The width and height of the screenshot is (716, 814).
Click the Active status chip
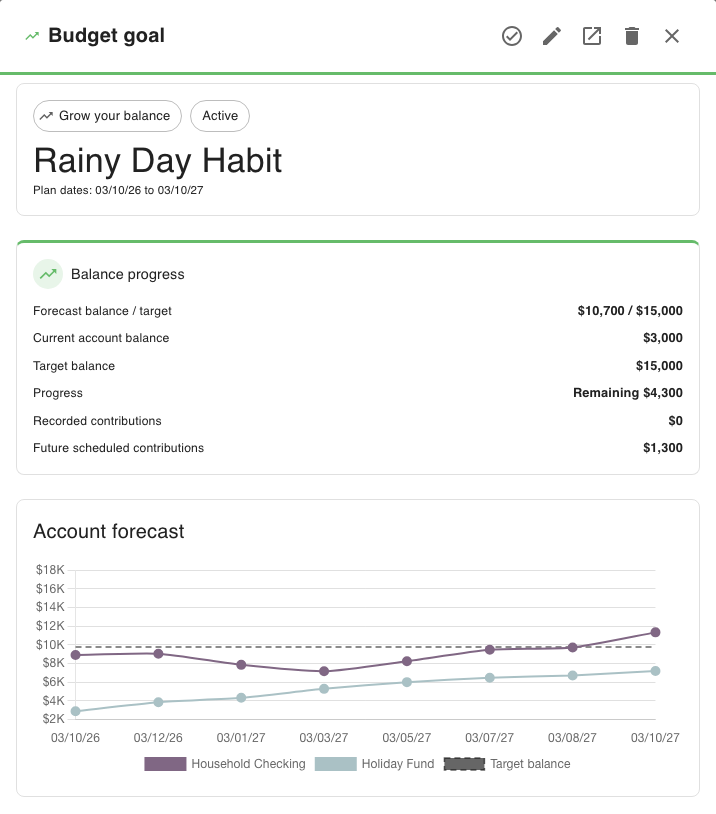pos(220,116)
